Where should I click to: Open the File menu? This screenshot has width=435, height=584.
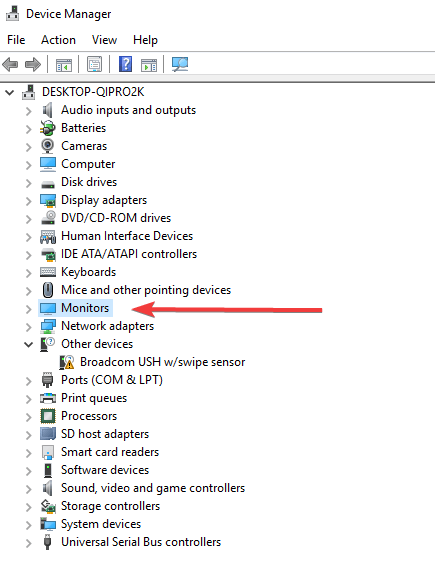pyautogui.click(x=16, y=40)
